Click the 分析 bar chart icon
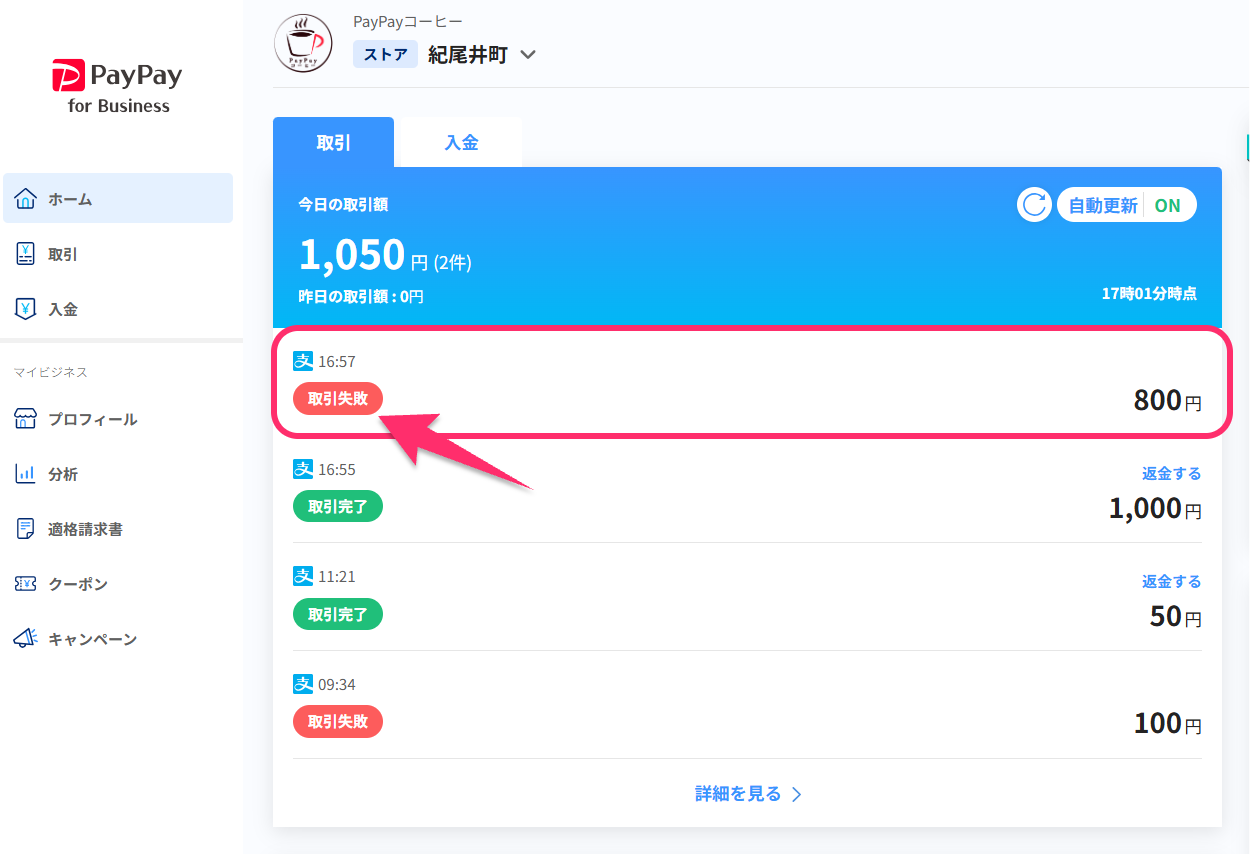This screenshot has height=854, width=1250. click(26, 474)
